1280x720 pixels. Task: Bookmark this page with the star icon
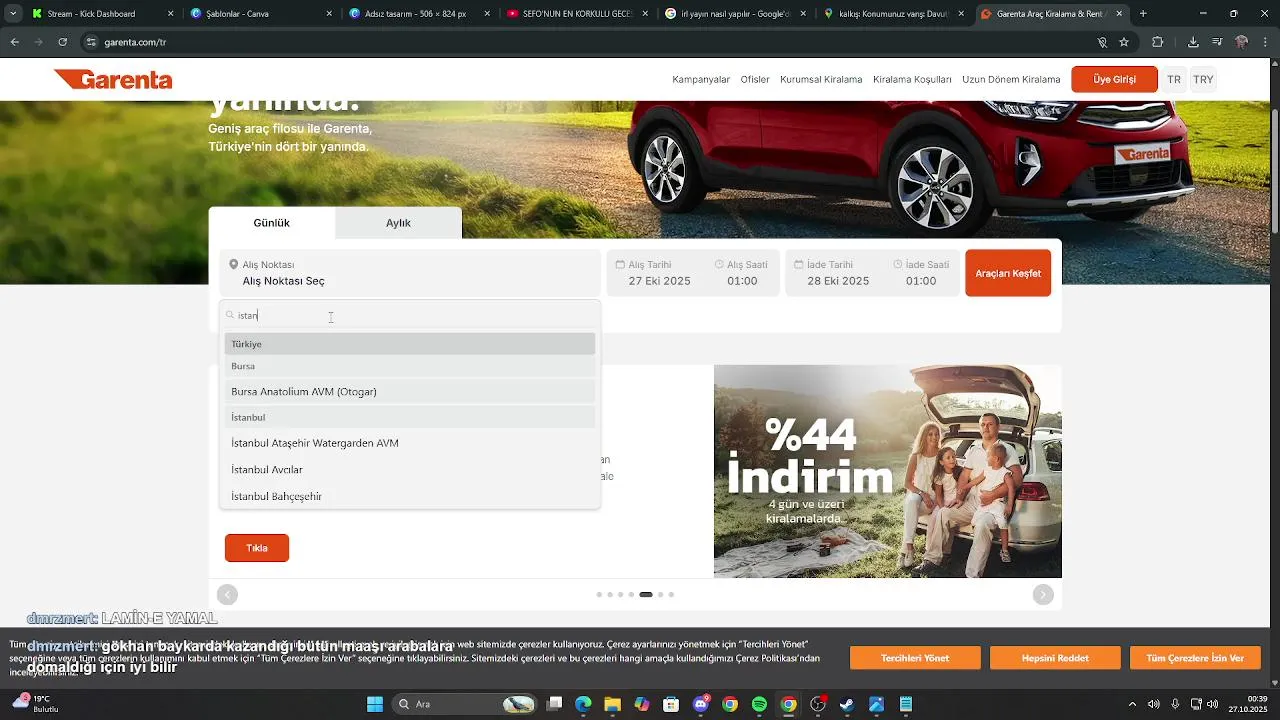[1124, 42]
